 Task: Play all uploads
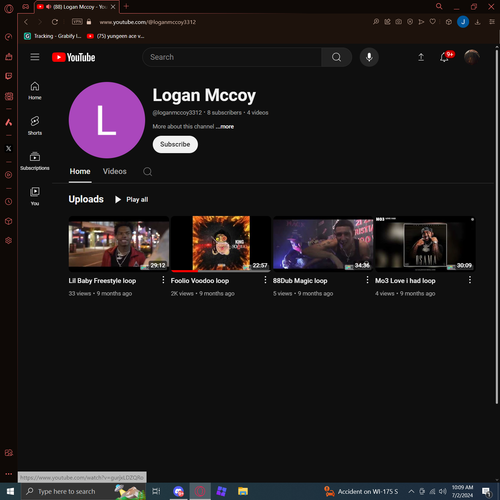(132, 199)
